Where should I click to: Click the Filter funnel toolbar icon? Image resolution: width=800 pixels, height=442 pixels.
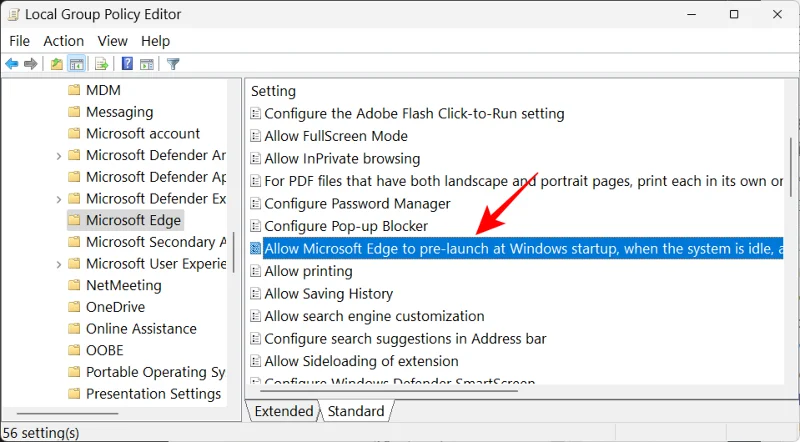coord(173,64)
